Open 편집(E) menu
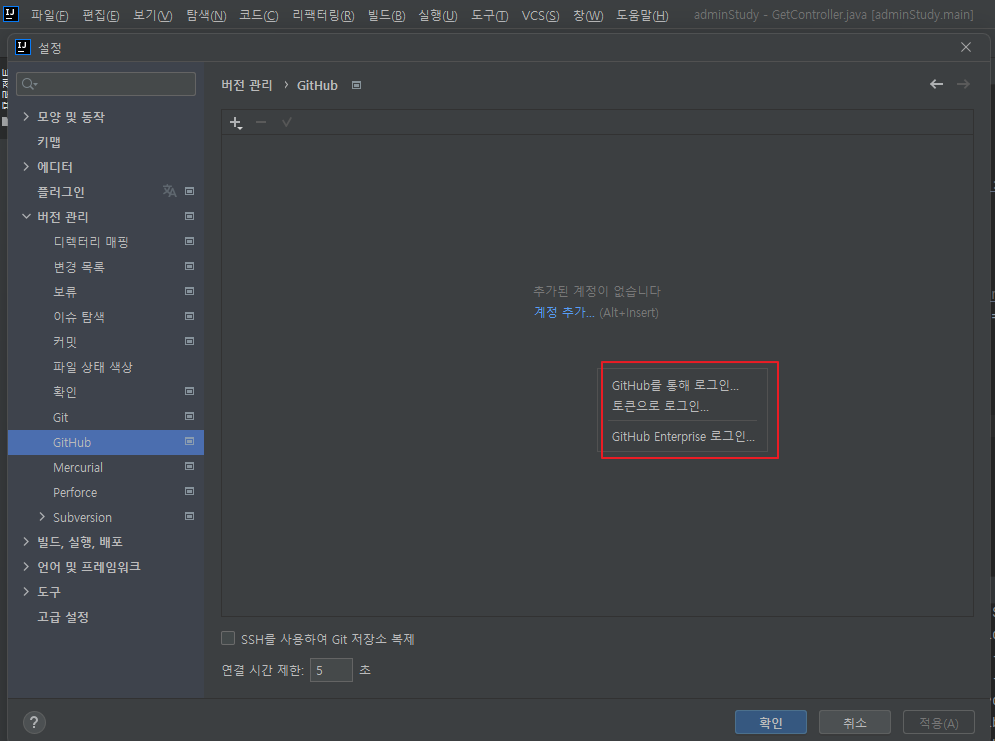 pos(101,15)
